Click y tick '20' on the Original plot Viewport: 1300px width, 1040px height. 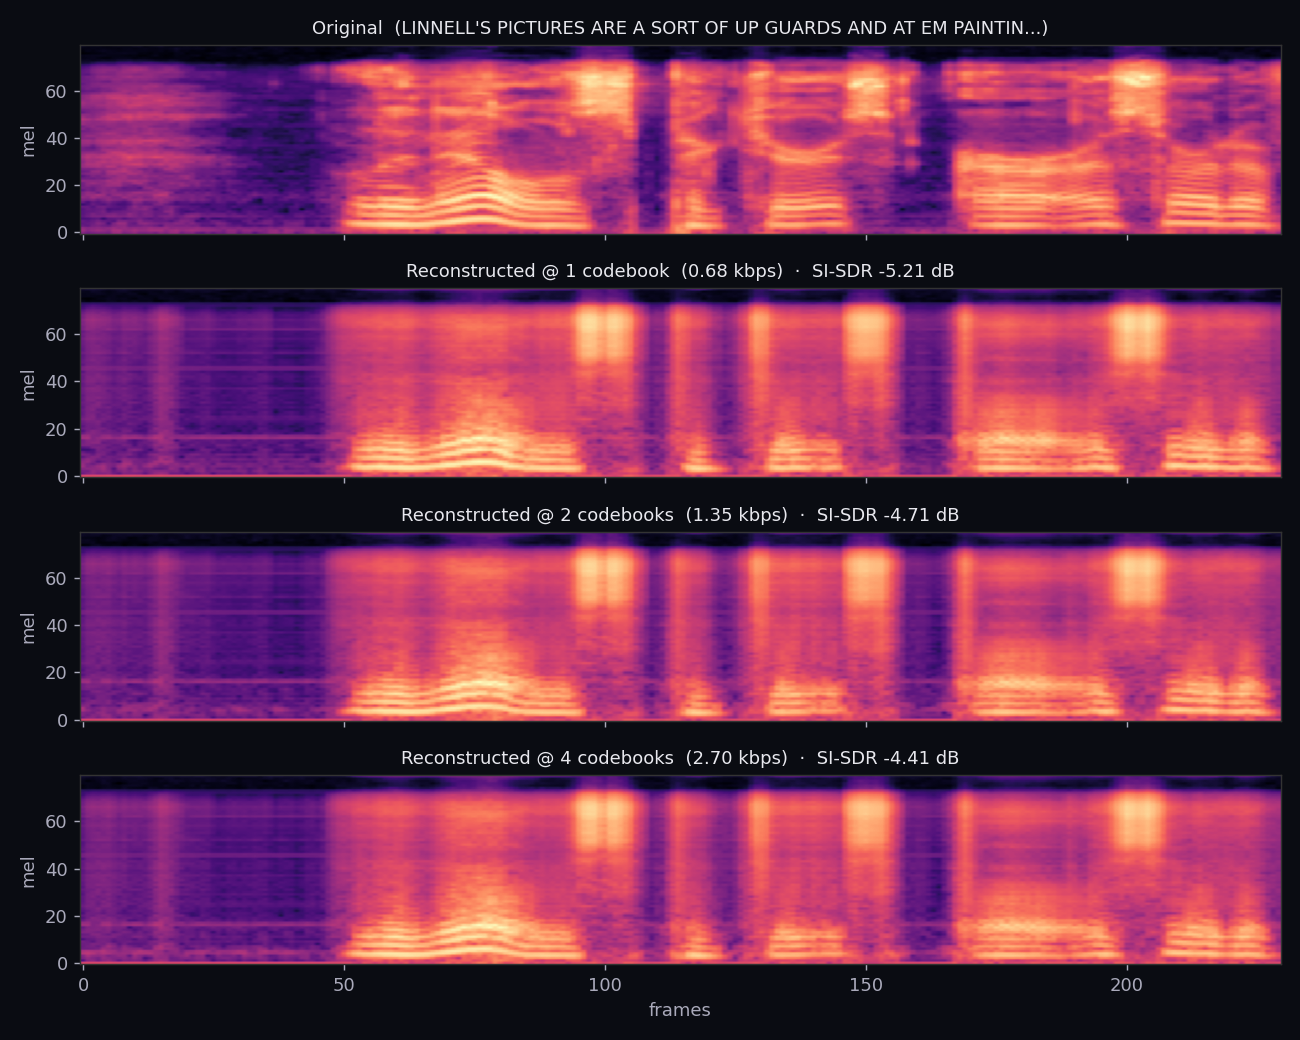pyautogui.click(x=57, y=186)
